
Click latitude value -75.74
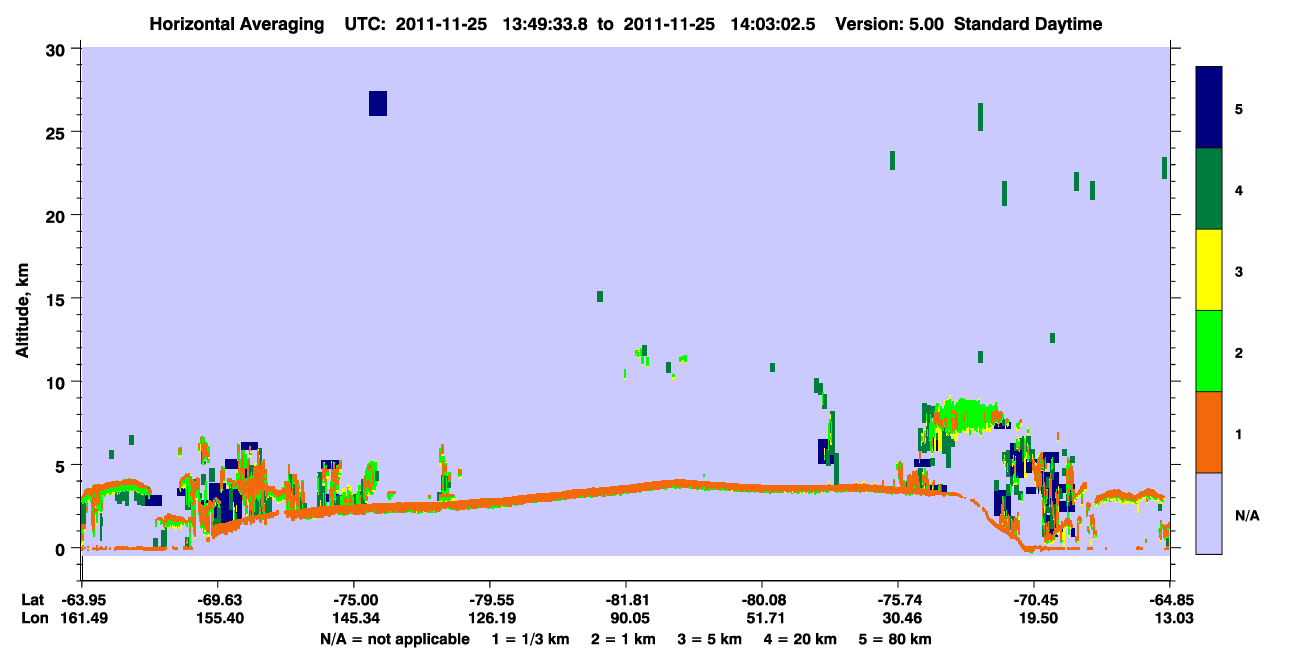pyautogui.click(x=898, y=600)
